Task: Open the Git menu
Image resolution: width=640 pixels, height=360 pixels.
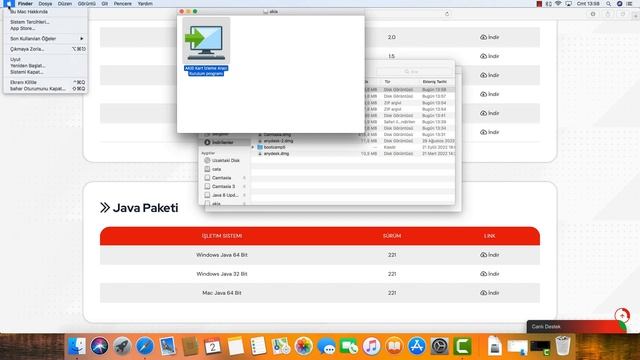Action: click(105, 4)
